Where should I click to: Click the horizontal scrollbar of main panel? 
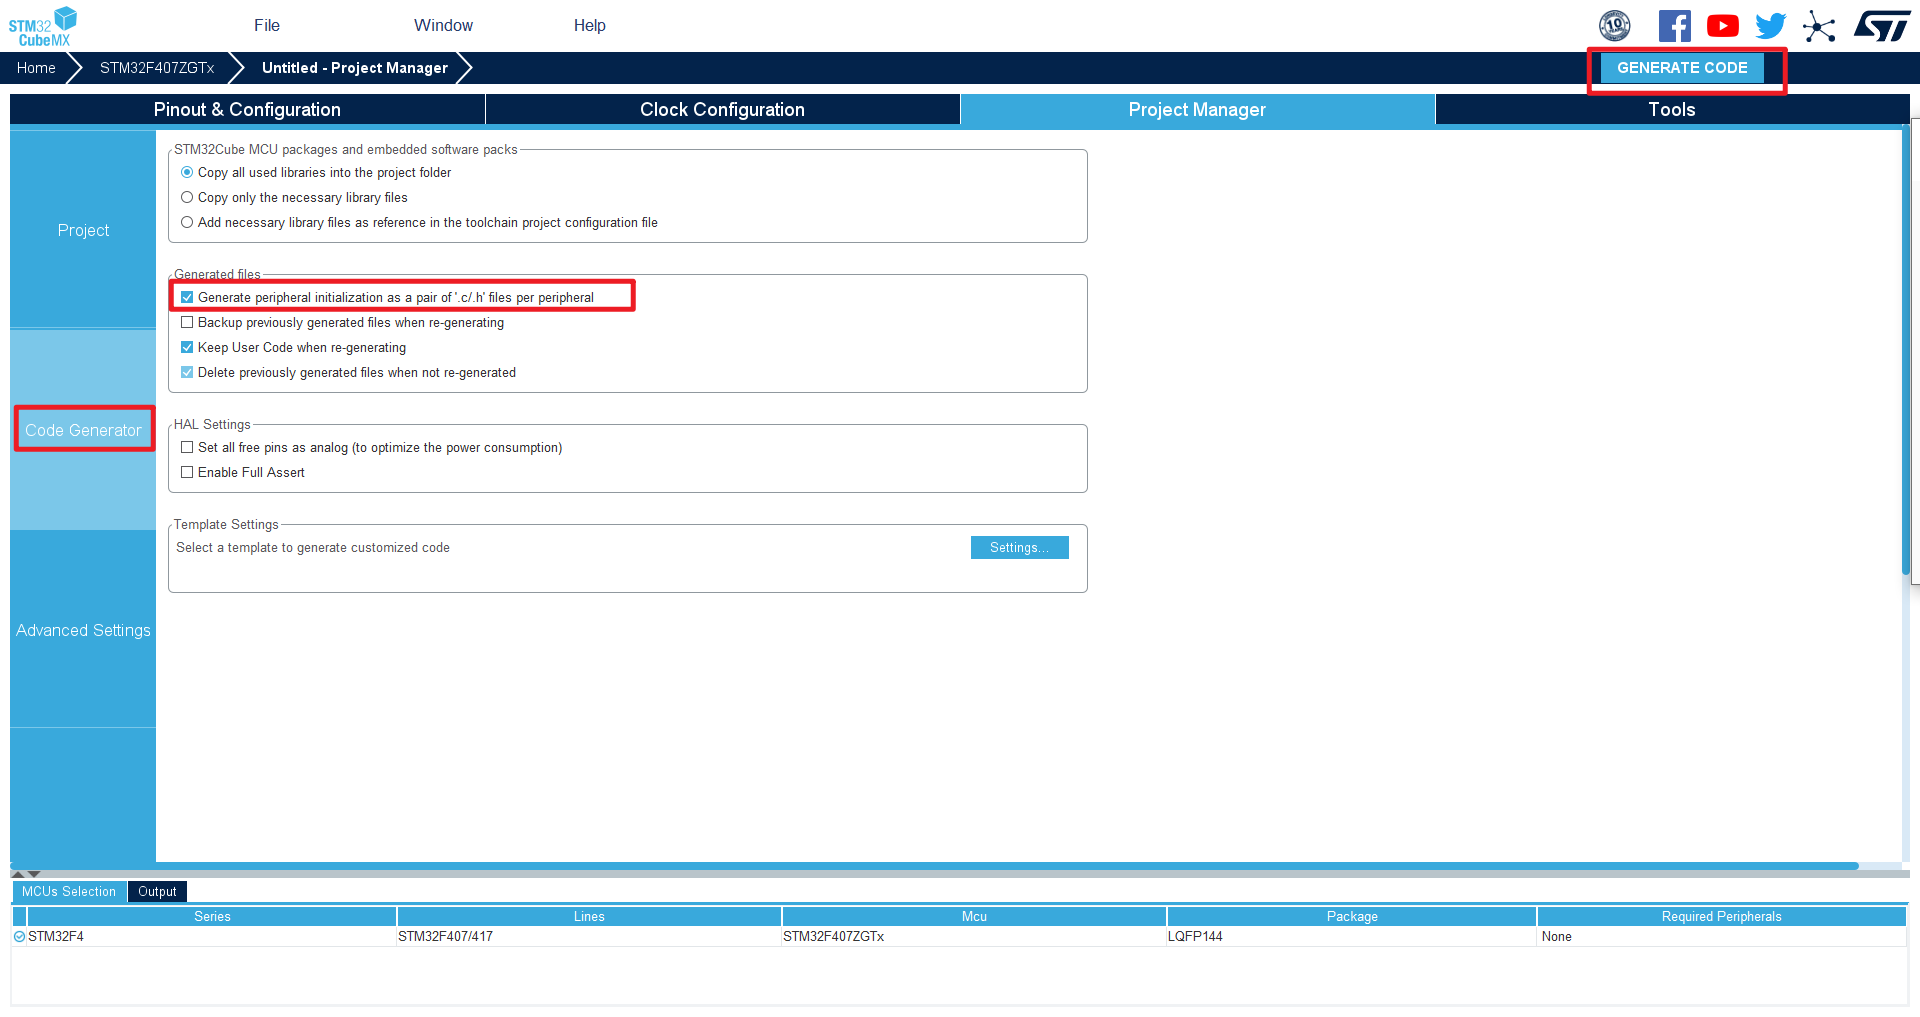[934, 866]
